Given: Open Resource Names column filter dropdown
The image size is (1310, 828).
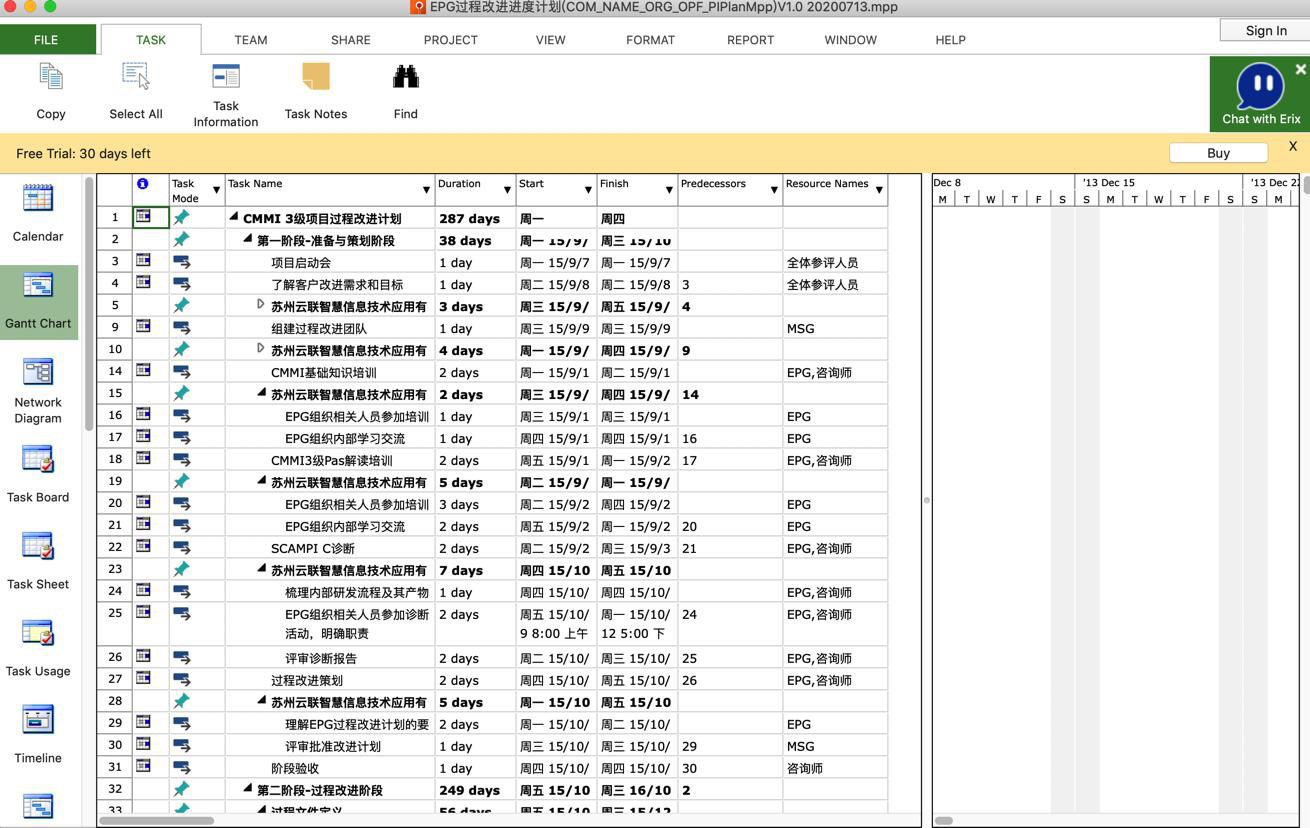Looking at the screenshot, I should click(879, 190).
